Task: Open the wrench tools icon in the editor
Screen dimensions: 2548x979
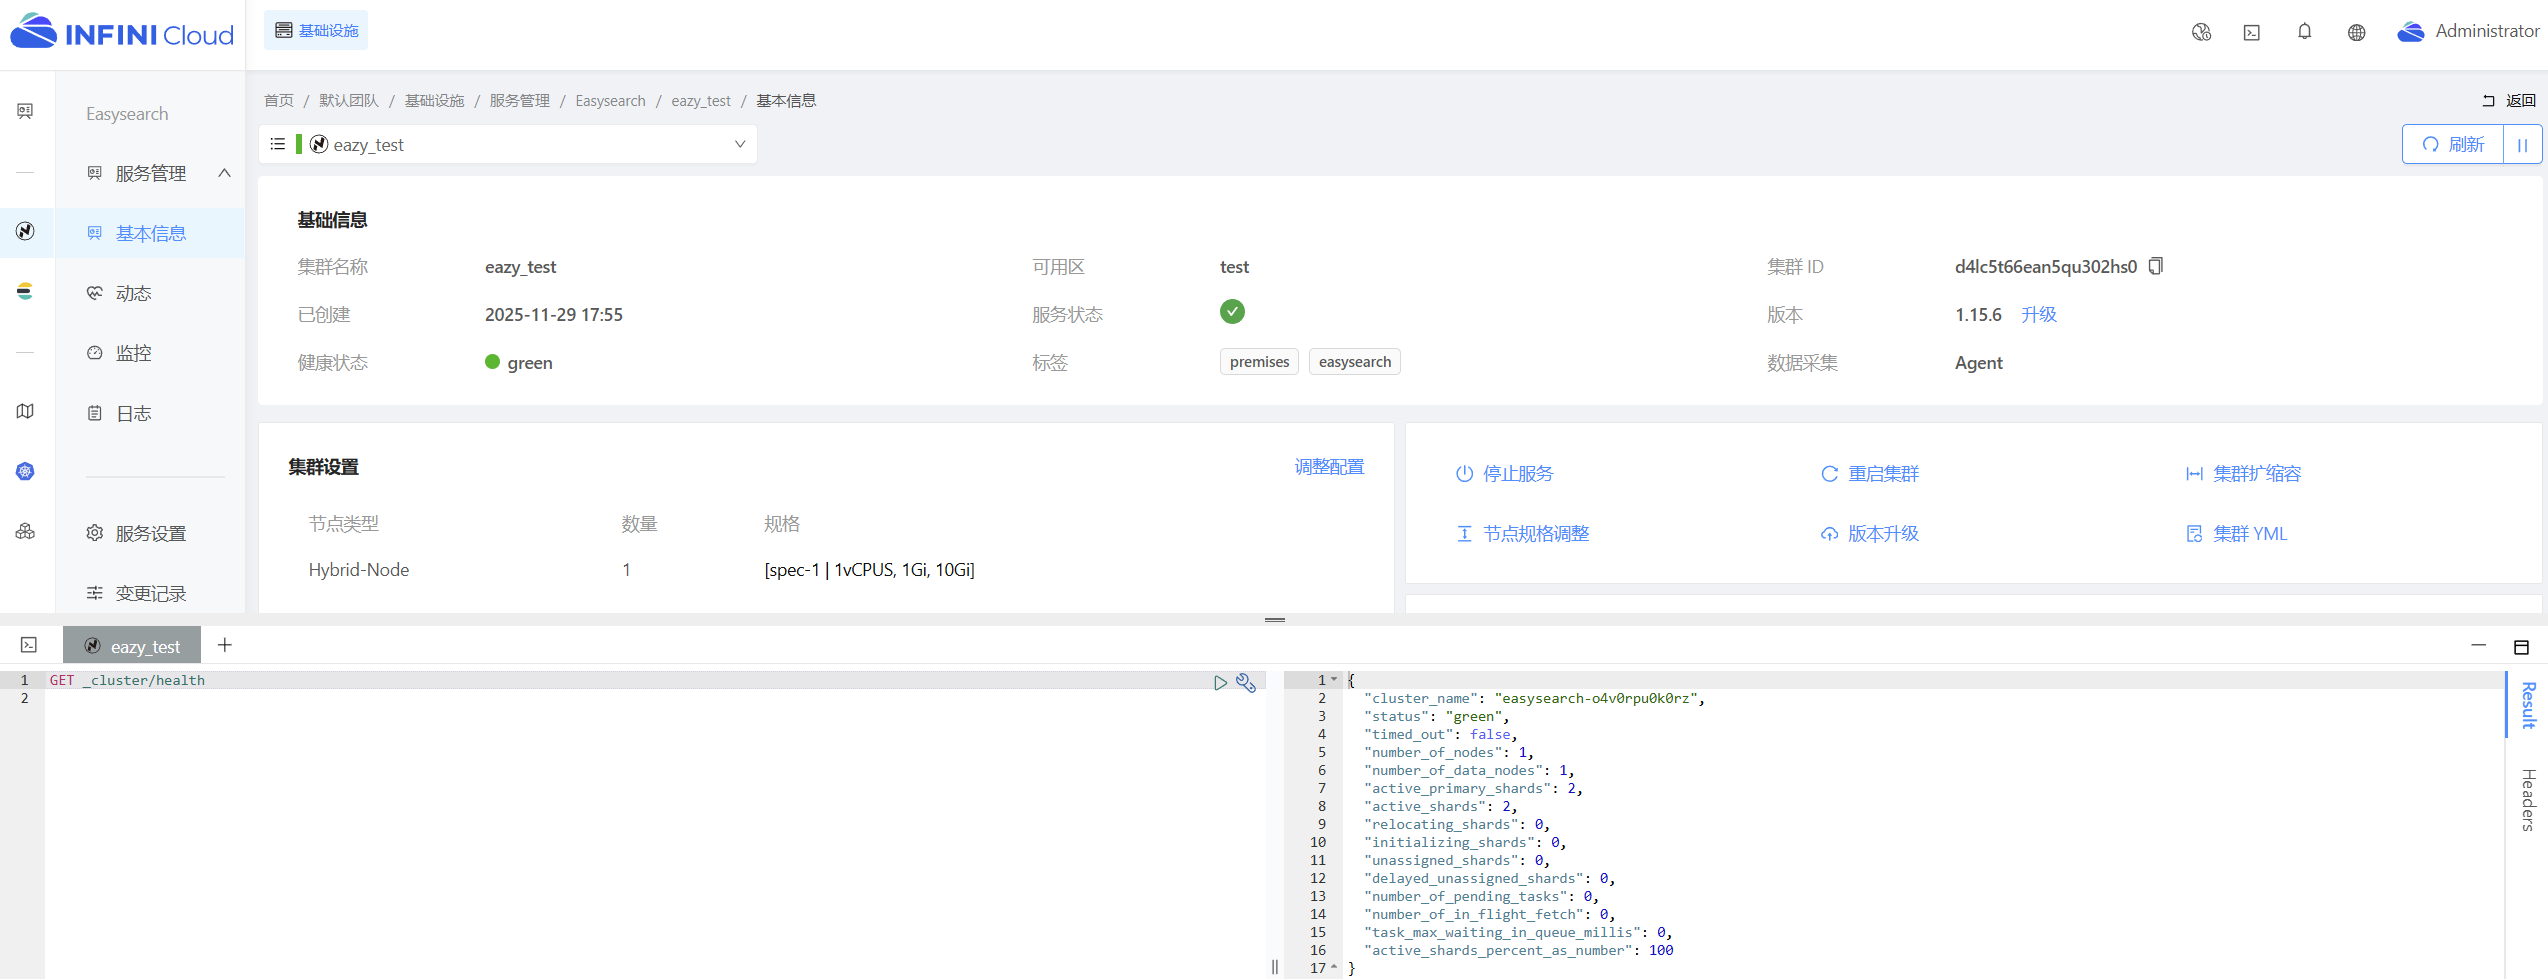Action: [1245, 682]
